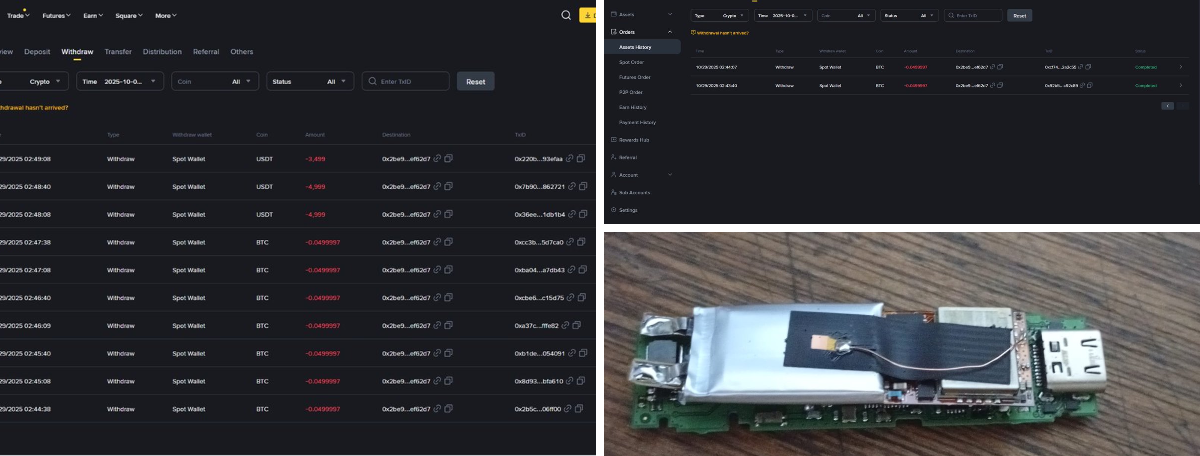This screenshot has height=456, width=1200.
Task: Click the search magnifier icon in top bar
Action: pos(566,15)
